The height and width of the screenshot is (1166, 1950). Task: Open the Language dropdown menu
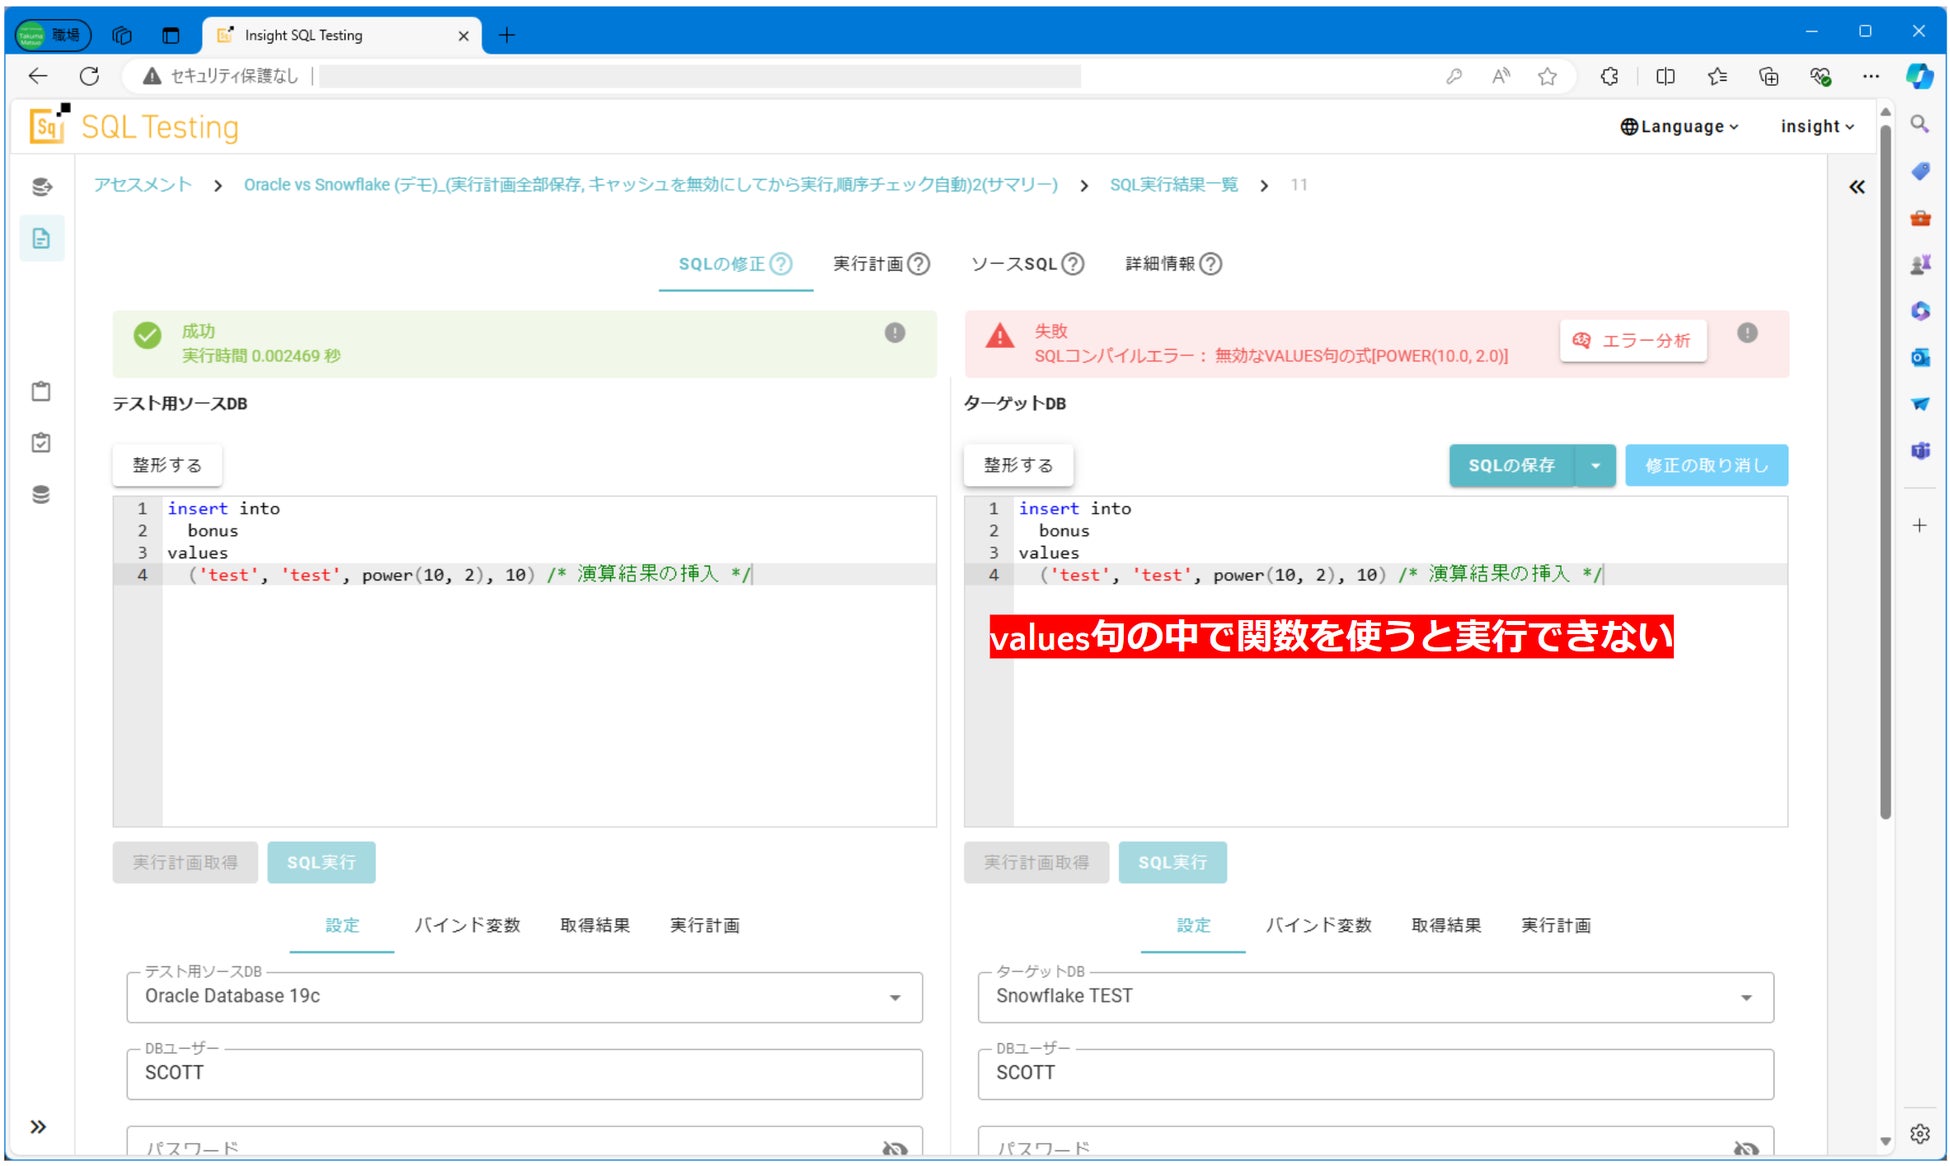tap(1679, 127)
